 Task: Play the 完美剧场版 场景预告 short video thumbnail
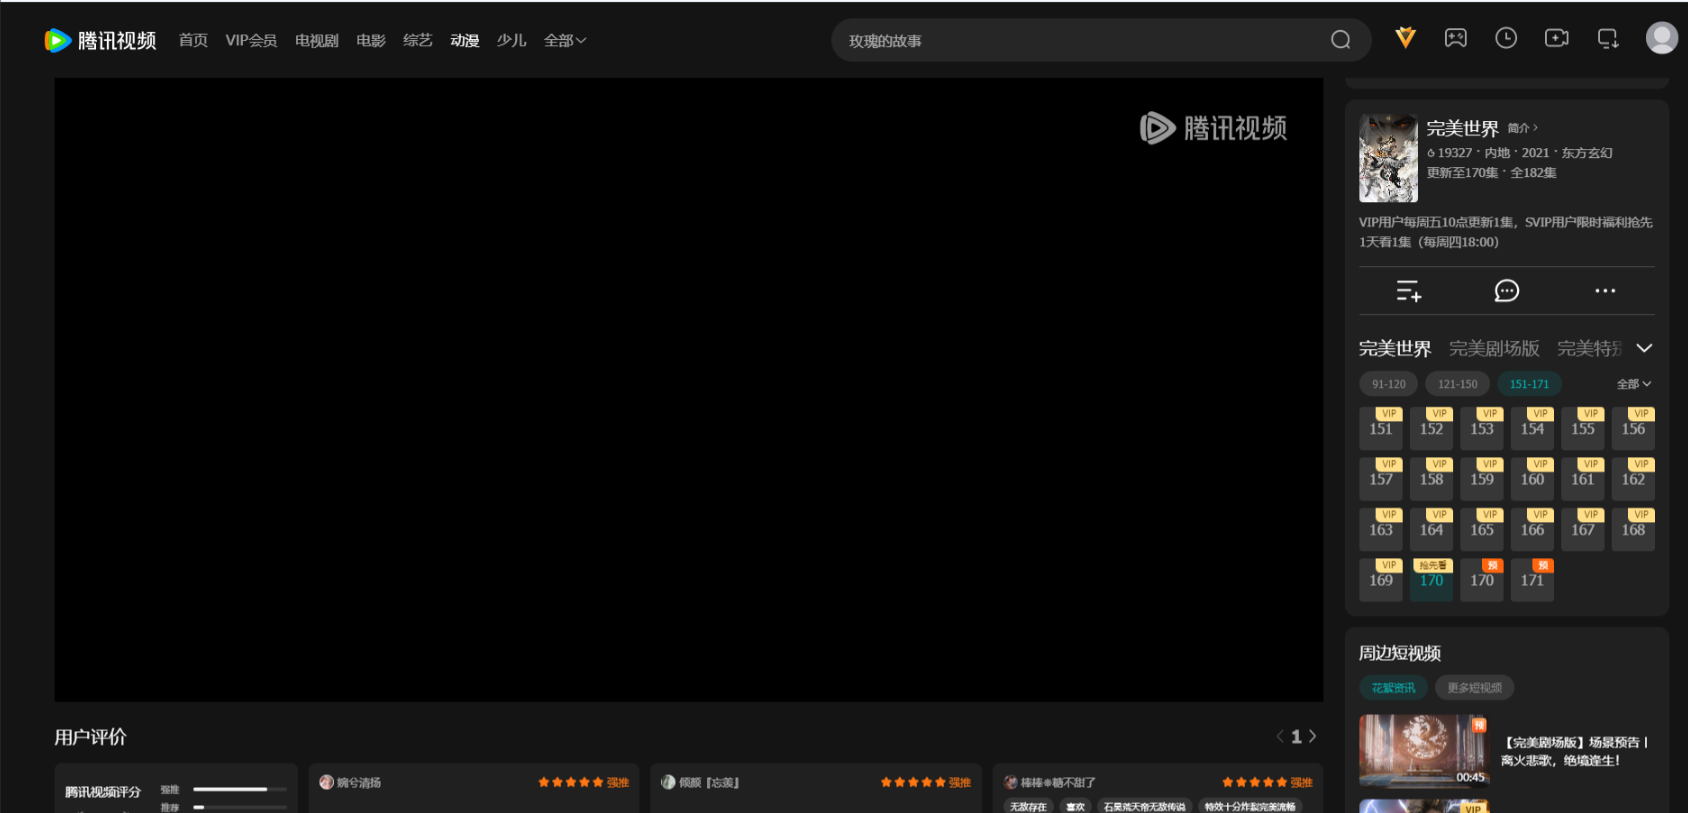click(x=1423, y=750)
